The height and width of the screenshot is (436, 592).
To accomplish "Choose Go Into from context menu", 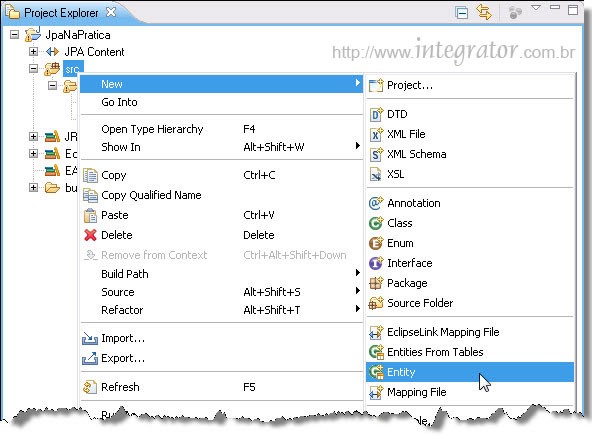I will 222,102.
